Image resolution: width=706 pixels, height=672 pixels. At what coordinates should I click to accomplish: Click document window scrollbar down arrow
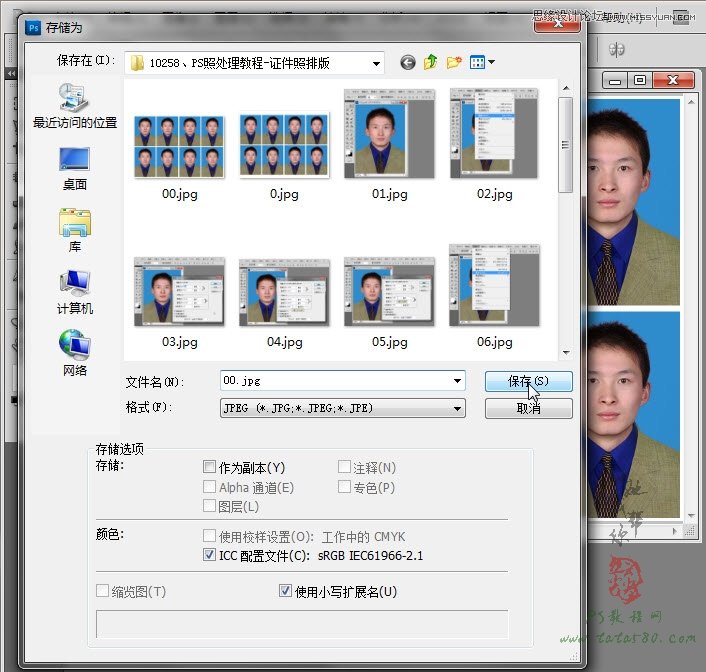pyautogui.click(x=691, y=516)
